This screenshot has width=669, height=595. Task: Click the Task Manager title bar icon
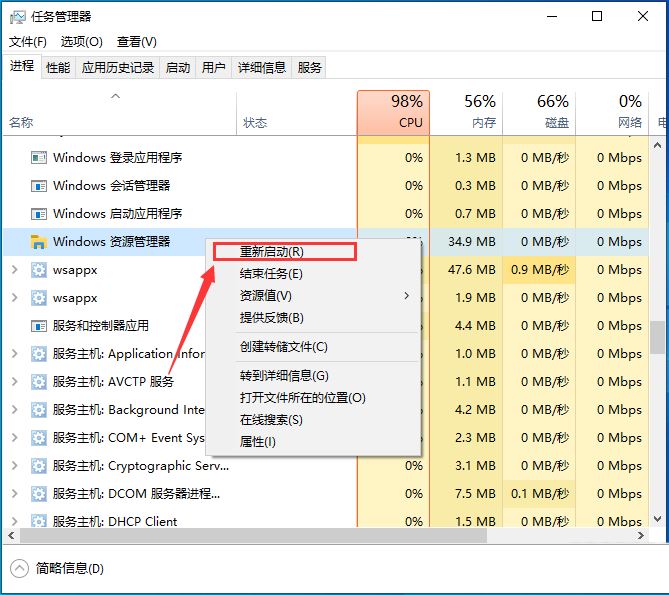click(17, 17)
